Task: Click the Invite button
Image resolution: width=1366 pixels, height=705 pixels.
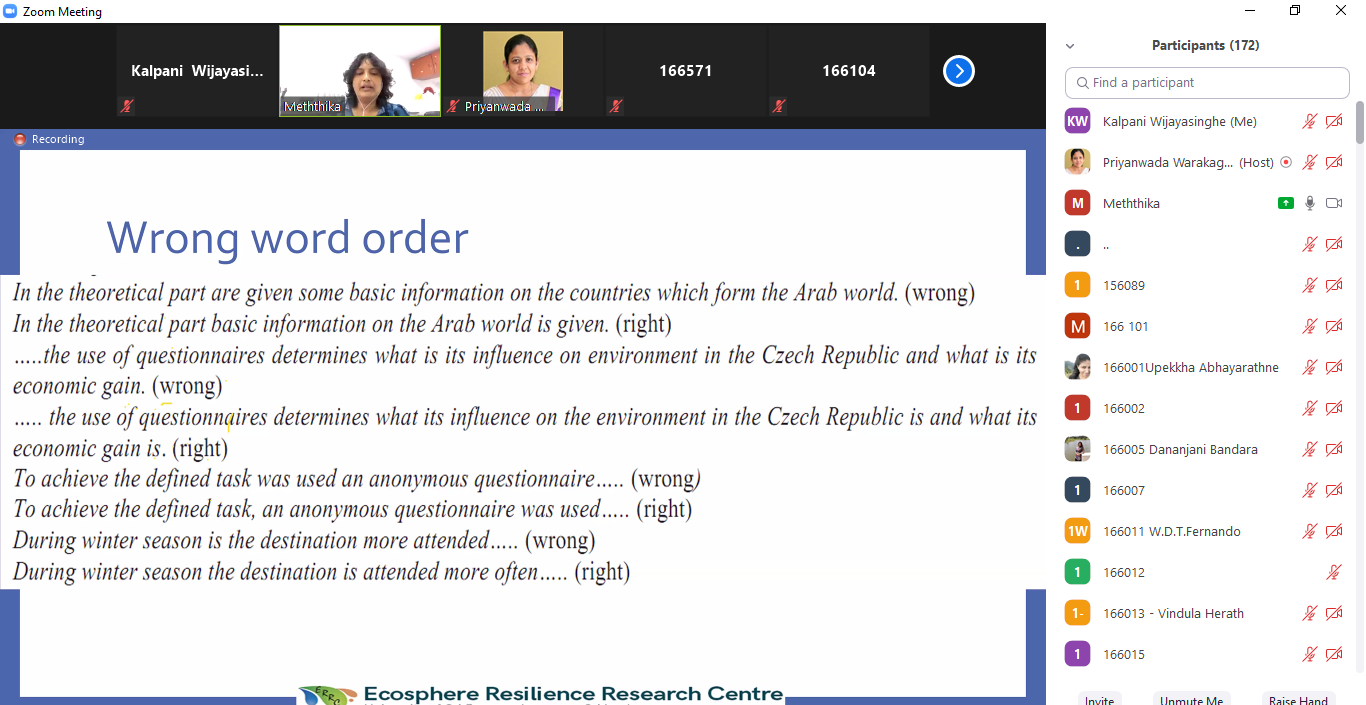Action: pyautogui.click(x=1099, y=699)
